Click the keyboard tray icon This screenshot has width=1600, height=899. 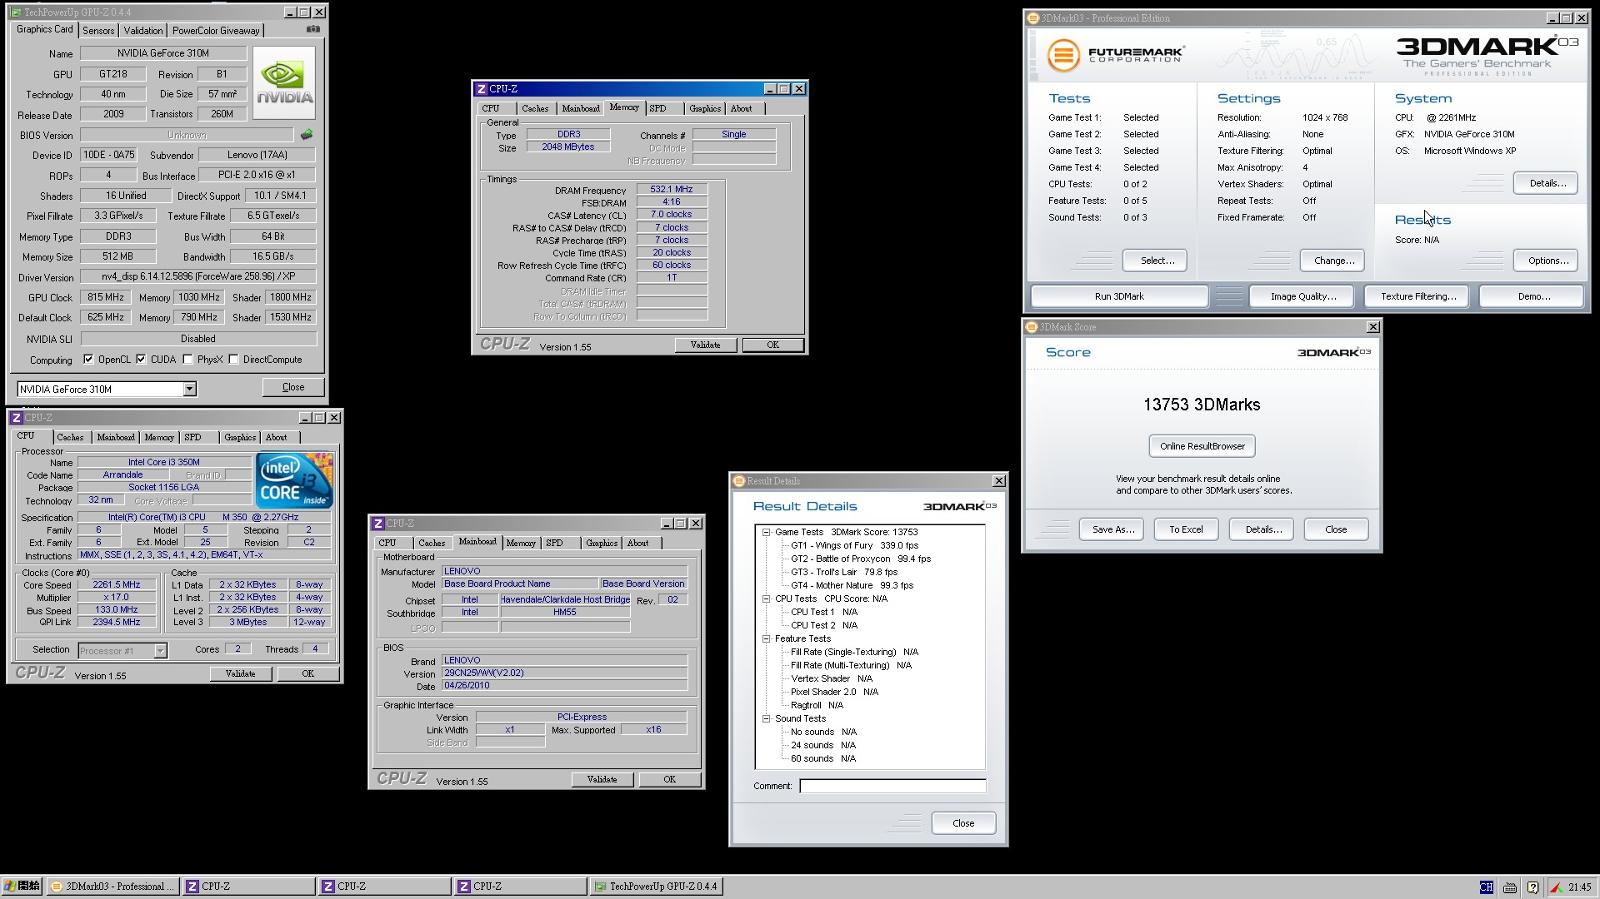click(1510, 887)
